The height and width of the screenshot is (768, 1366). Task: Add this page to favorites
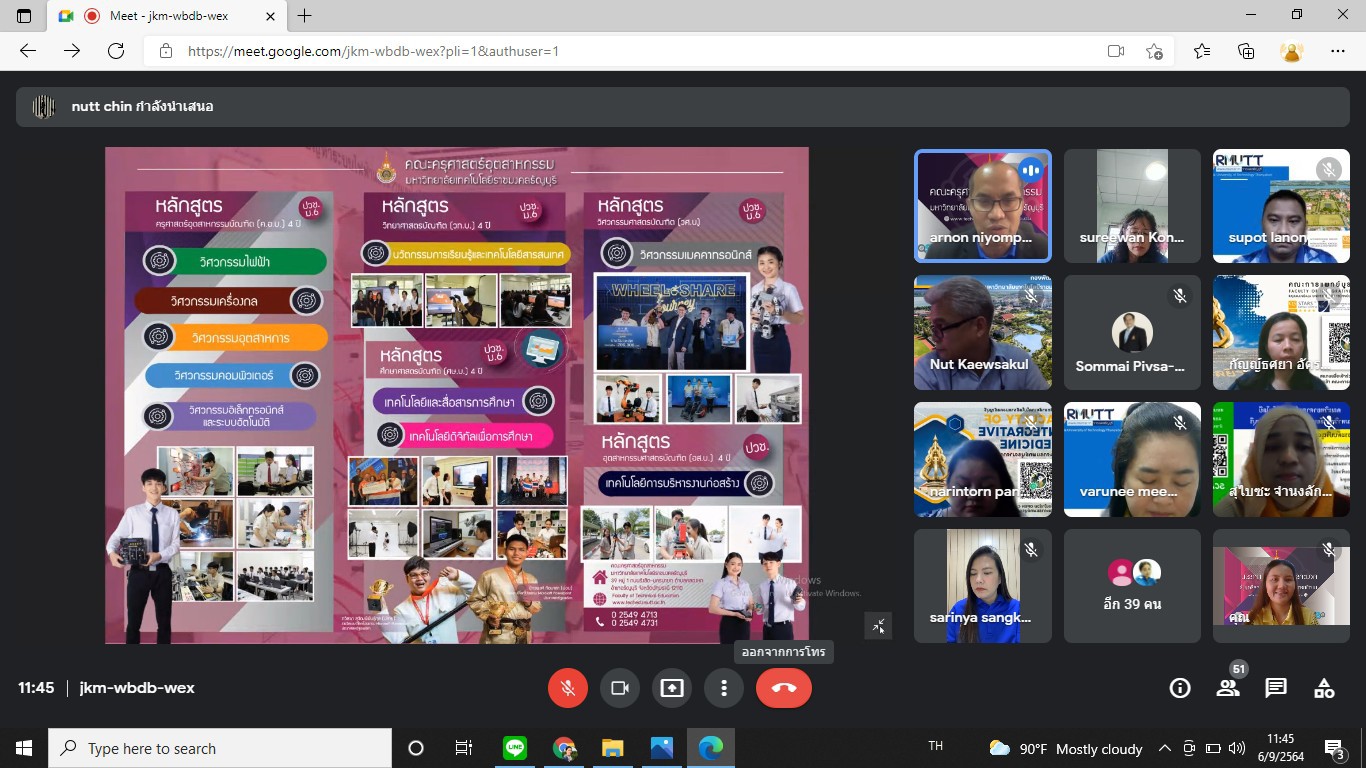pyautogui.click(x=1155, y=51)
